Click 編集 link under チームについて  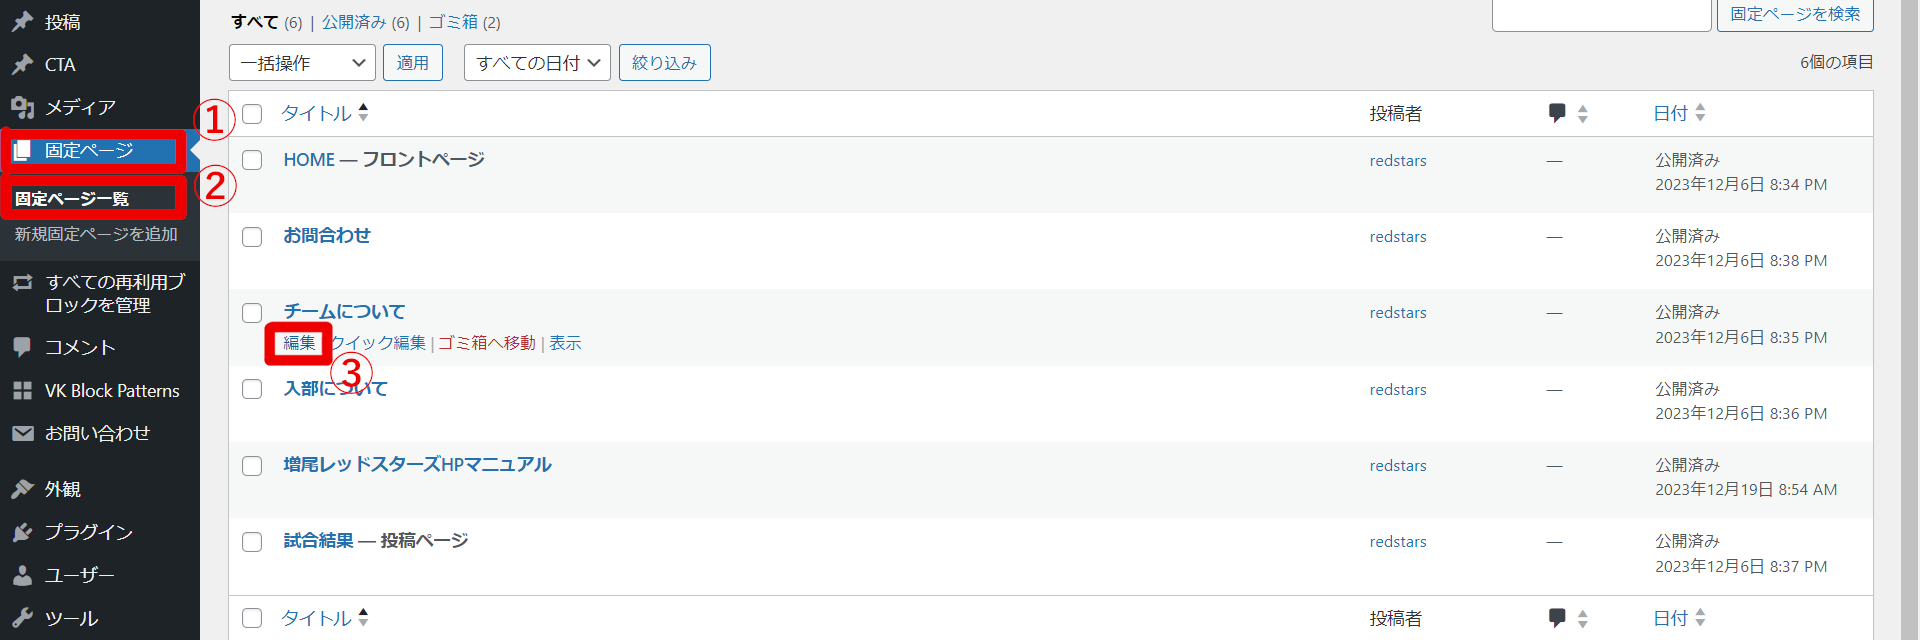pos(299,343)
